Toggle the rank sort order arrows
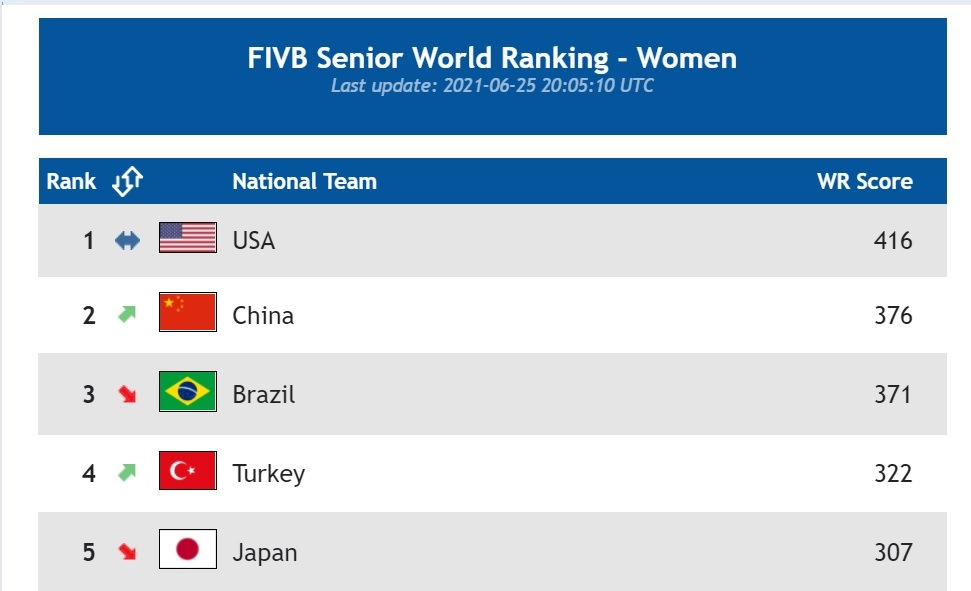 tap(125, 181)
